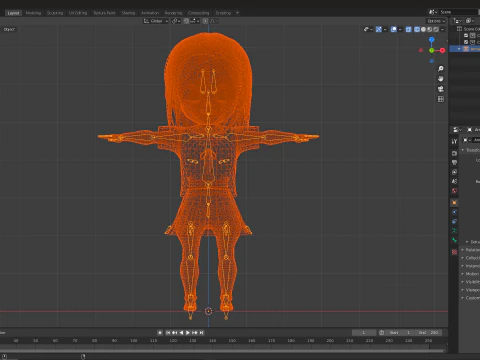Toggle first collection checkbox in outliner

point(466,35)
